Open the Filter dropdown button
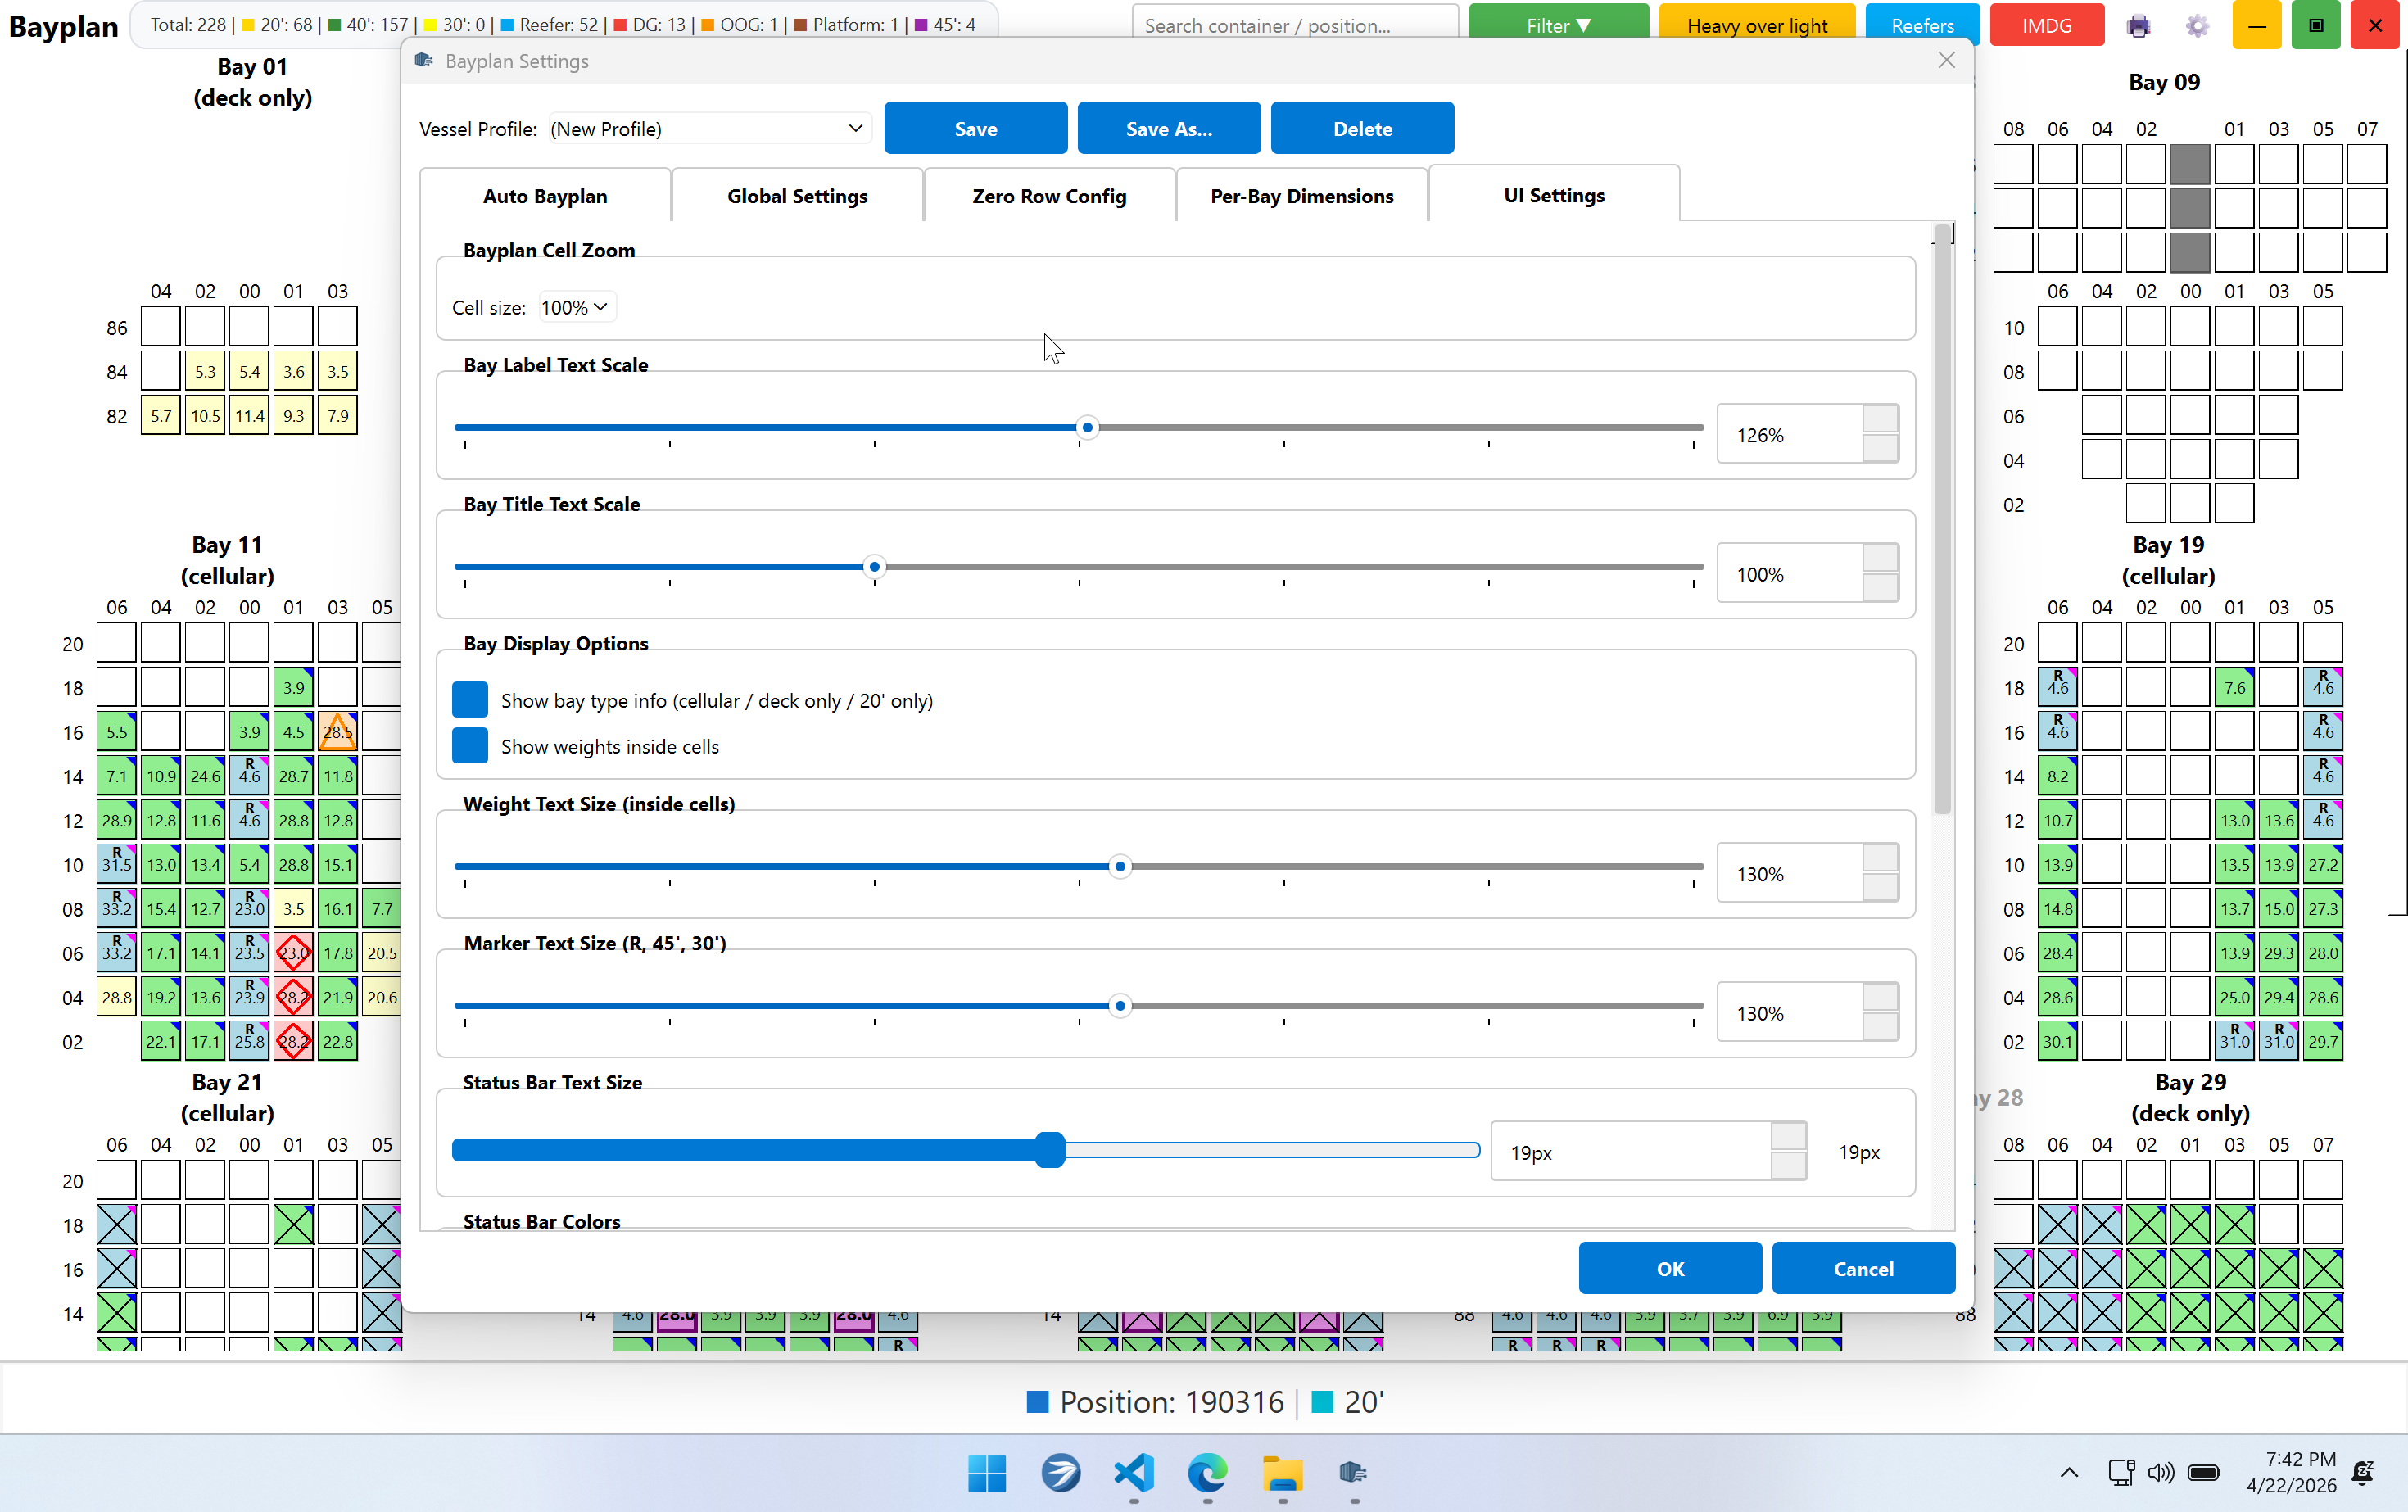Screen dimensions: 2408x1512 1558,25
